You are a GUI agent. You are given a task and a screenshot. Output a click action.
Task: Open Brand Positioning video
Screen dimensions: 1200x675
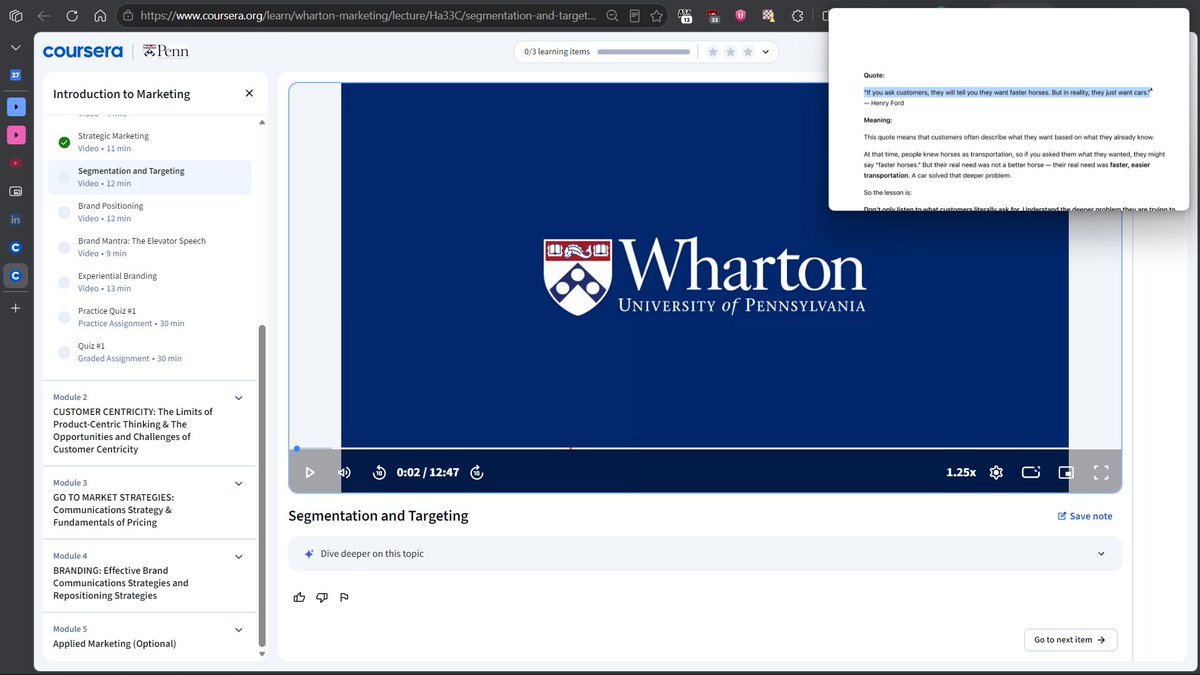[150, 212]
